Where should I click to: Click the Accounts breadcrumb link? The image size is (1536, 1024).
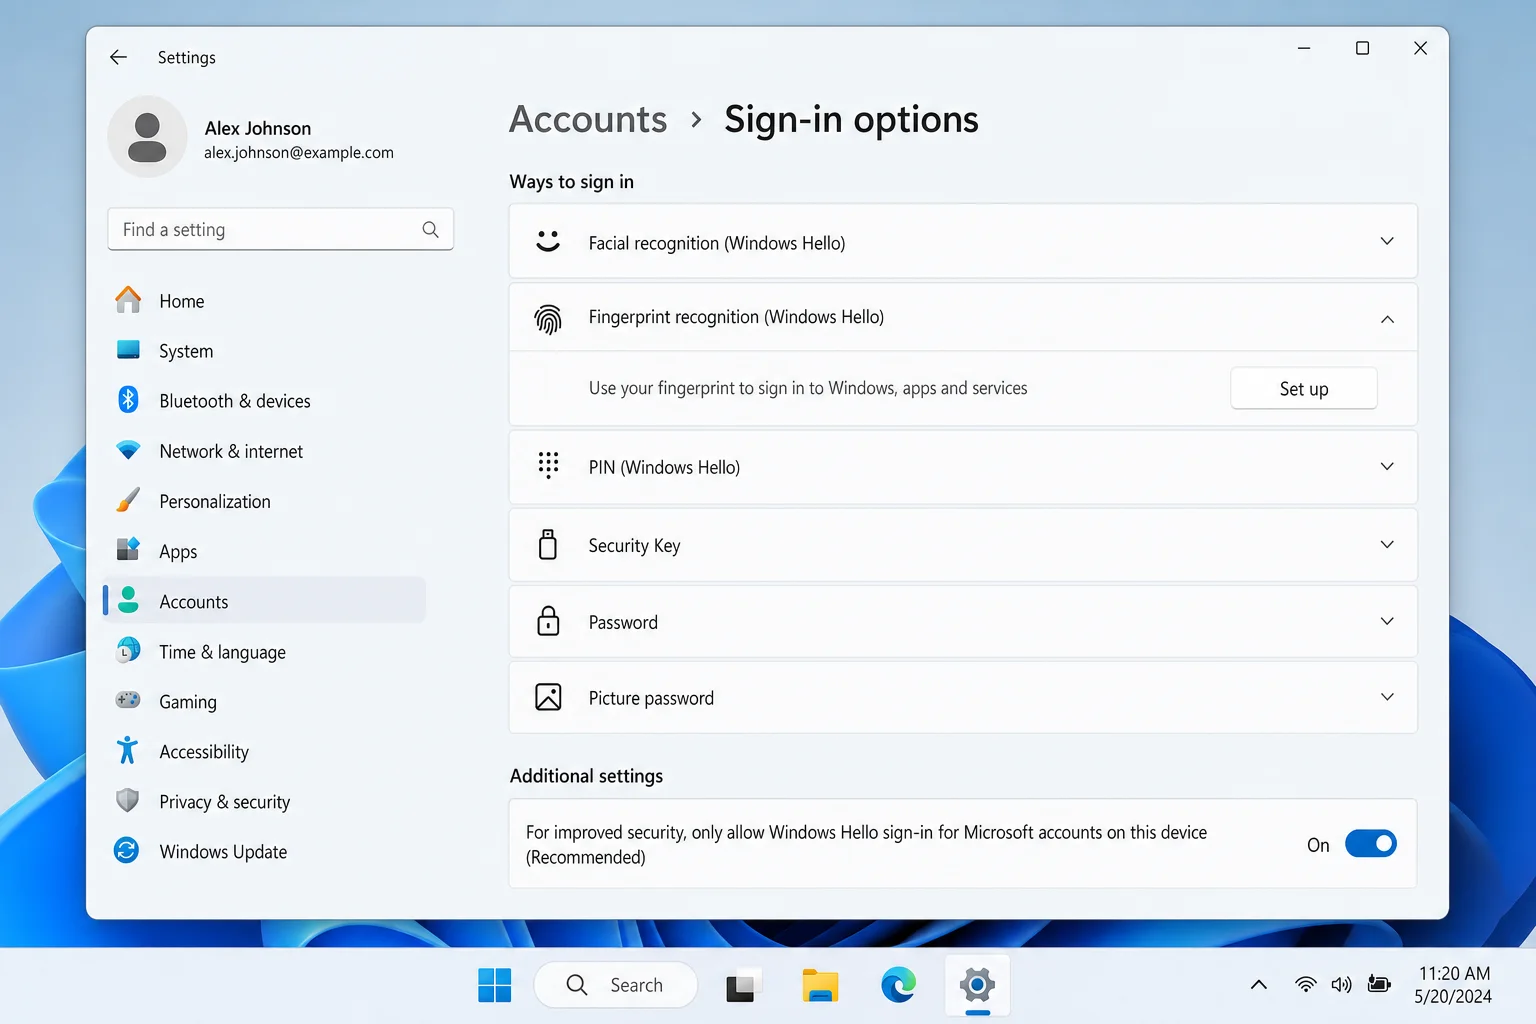(588, 119)
